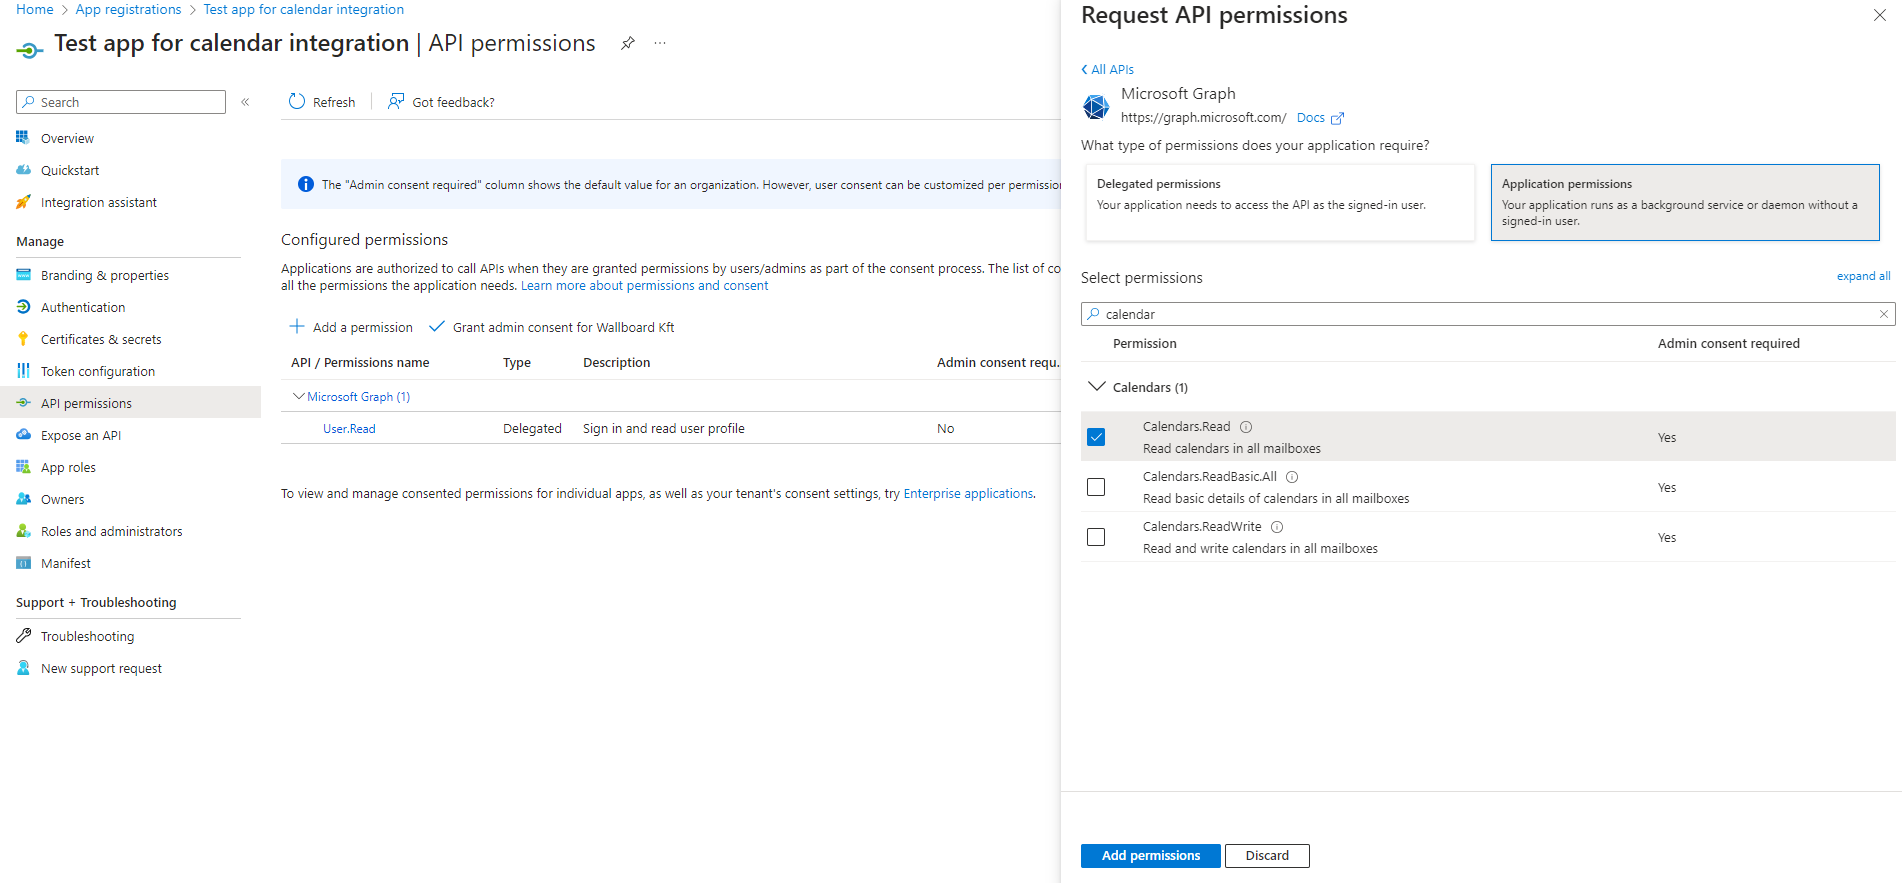Collapse the left sidebar menu chevron
The height and width of the screenshot is (883, 1902).
tap(245, 102)
